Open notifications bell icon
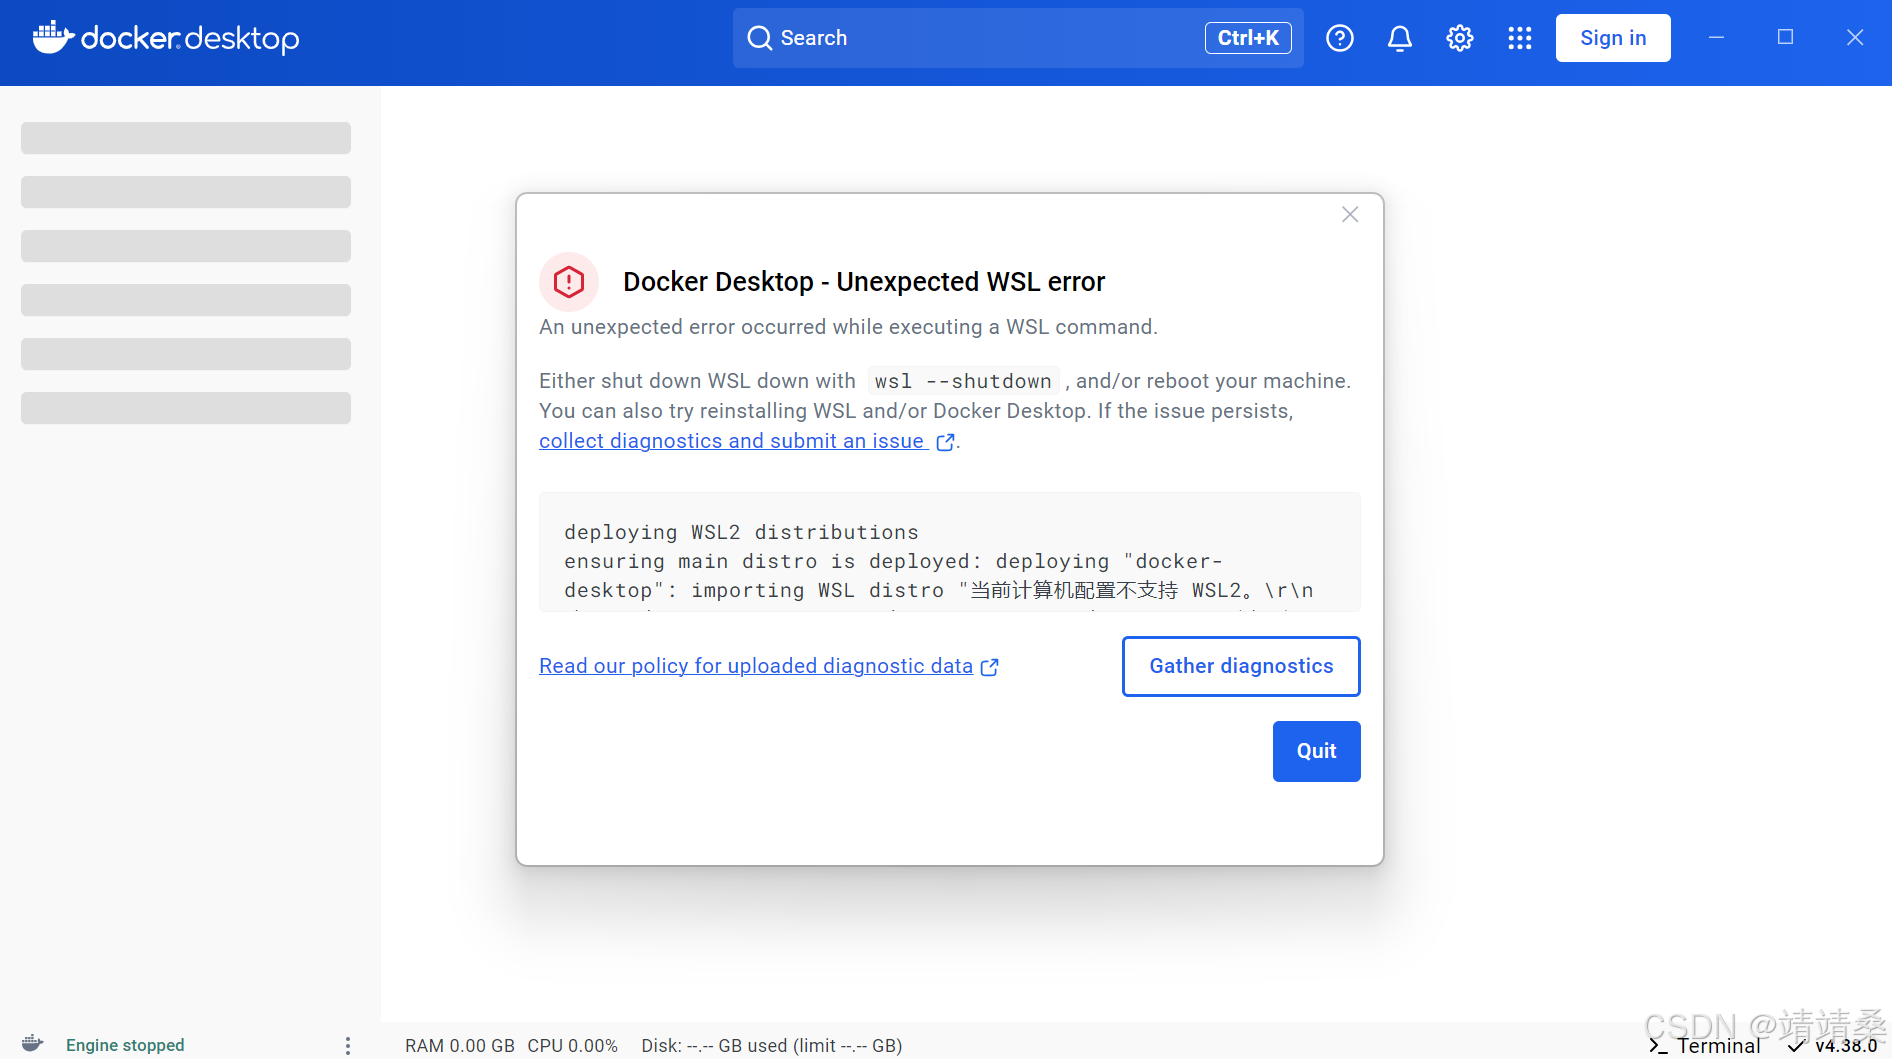 point(1399,38)
